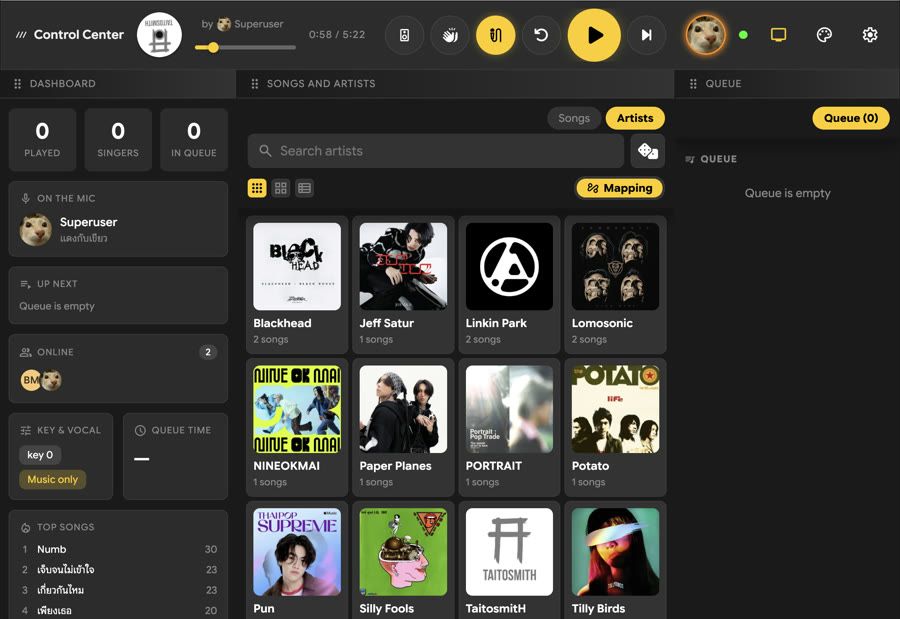This screenshot has height=619, width=900.
Task: Open the Silly Fools artist card
Action: (x=403, y=560)
